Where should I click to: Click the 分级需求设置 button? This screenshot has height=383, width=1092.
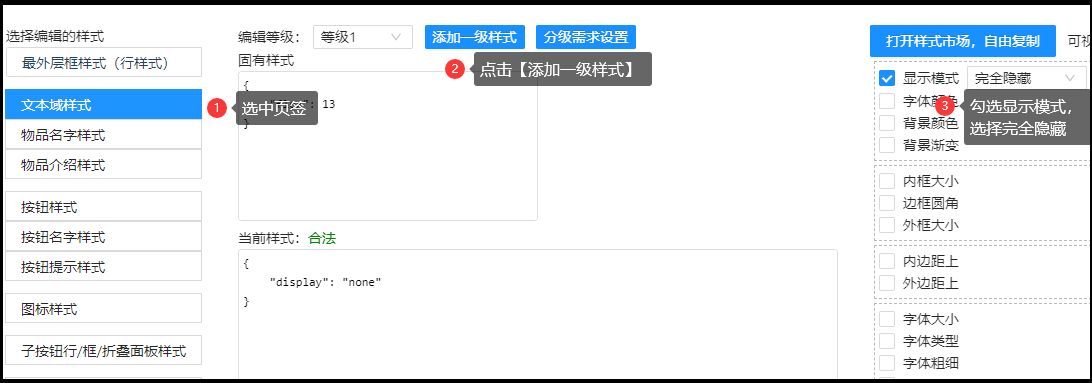(x=586, y=37)
